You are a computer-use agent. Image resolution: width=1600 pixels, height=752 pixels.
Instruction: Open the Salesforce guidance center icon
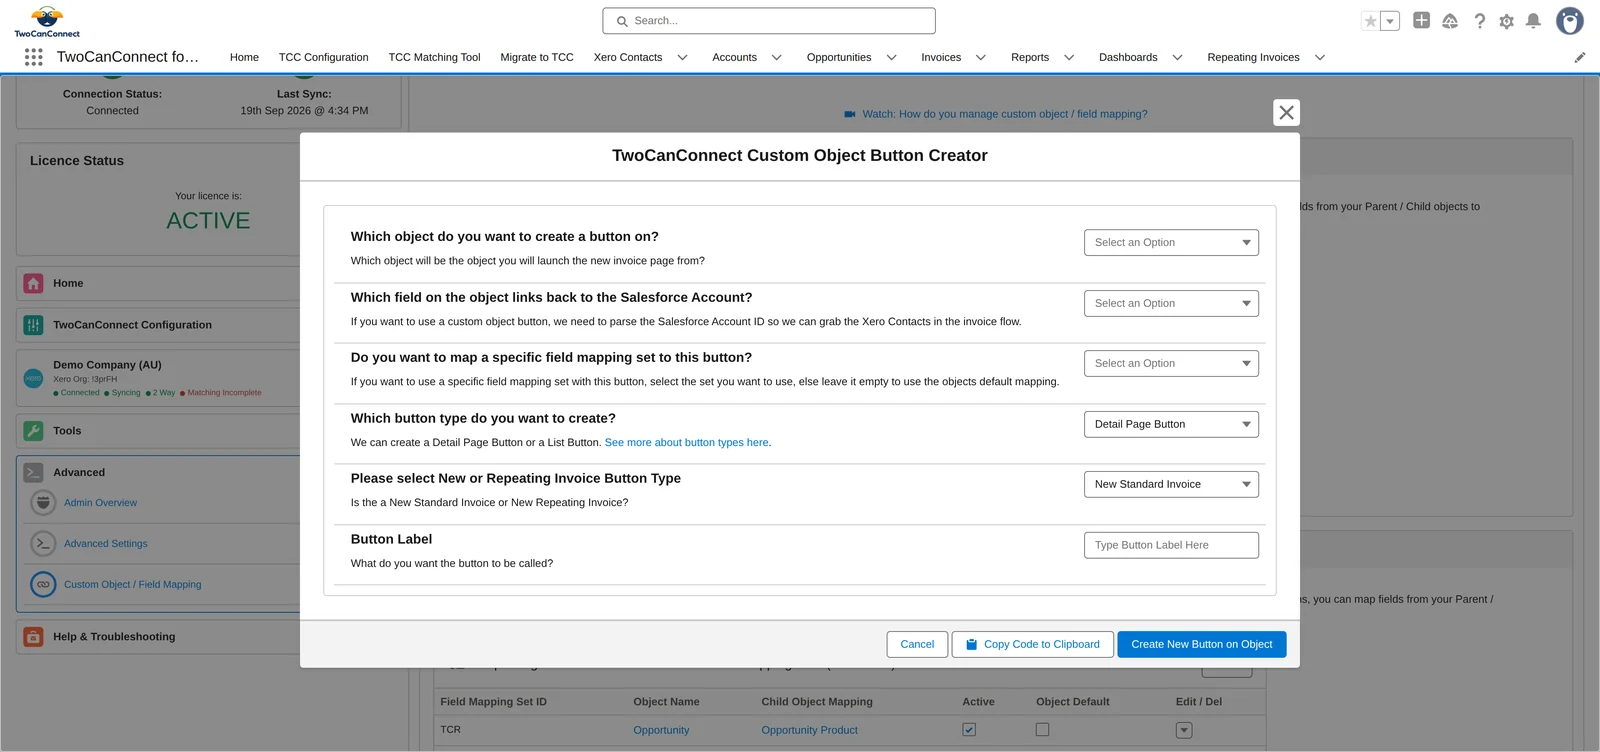(1450, 21)
